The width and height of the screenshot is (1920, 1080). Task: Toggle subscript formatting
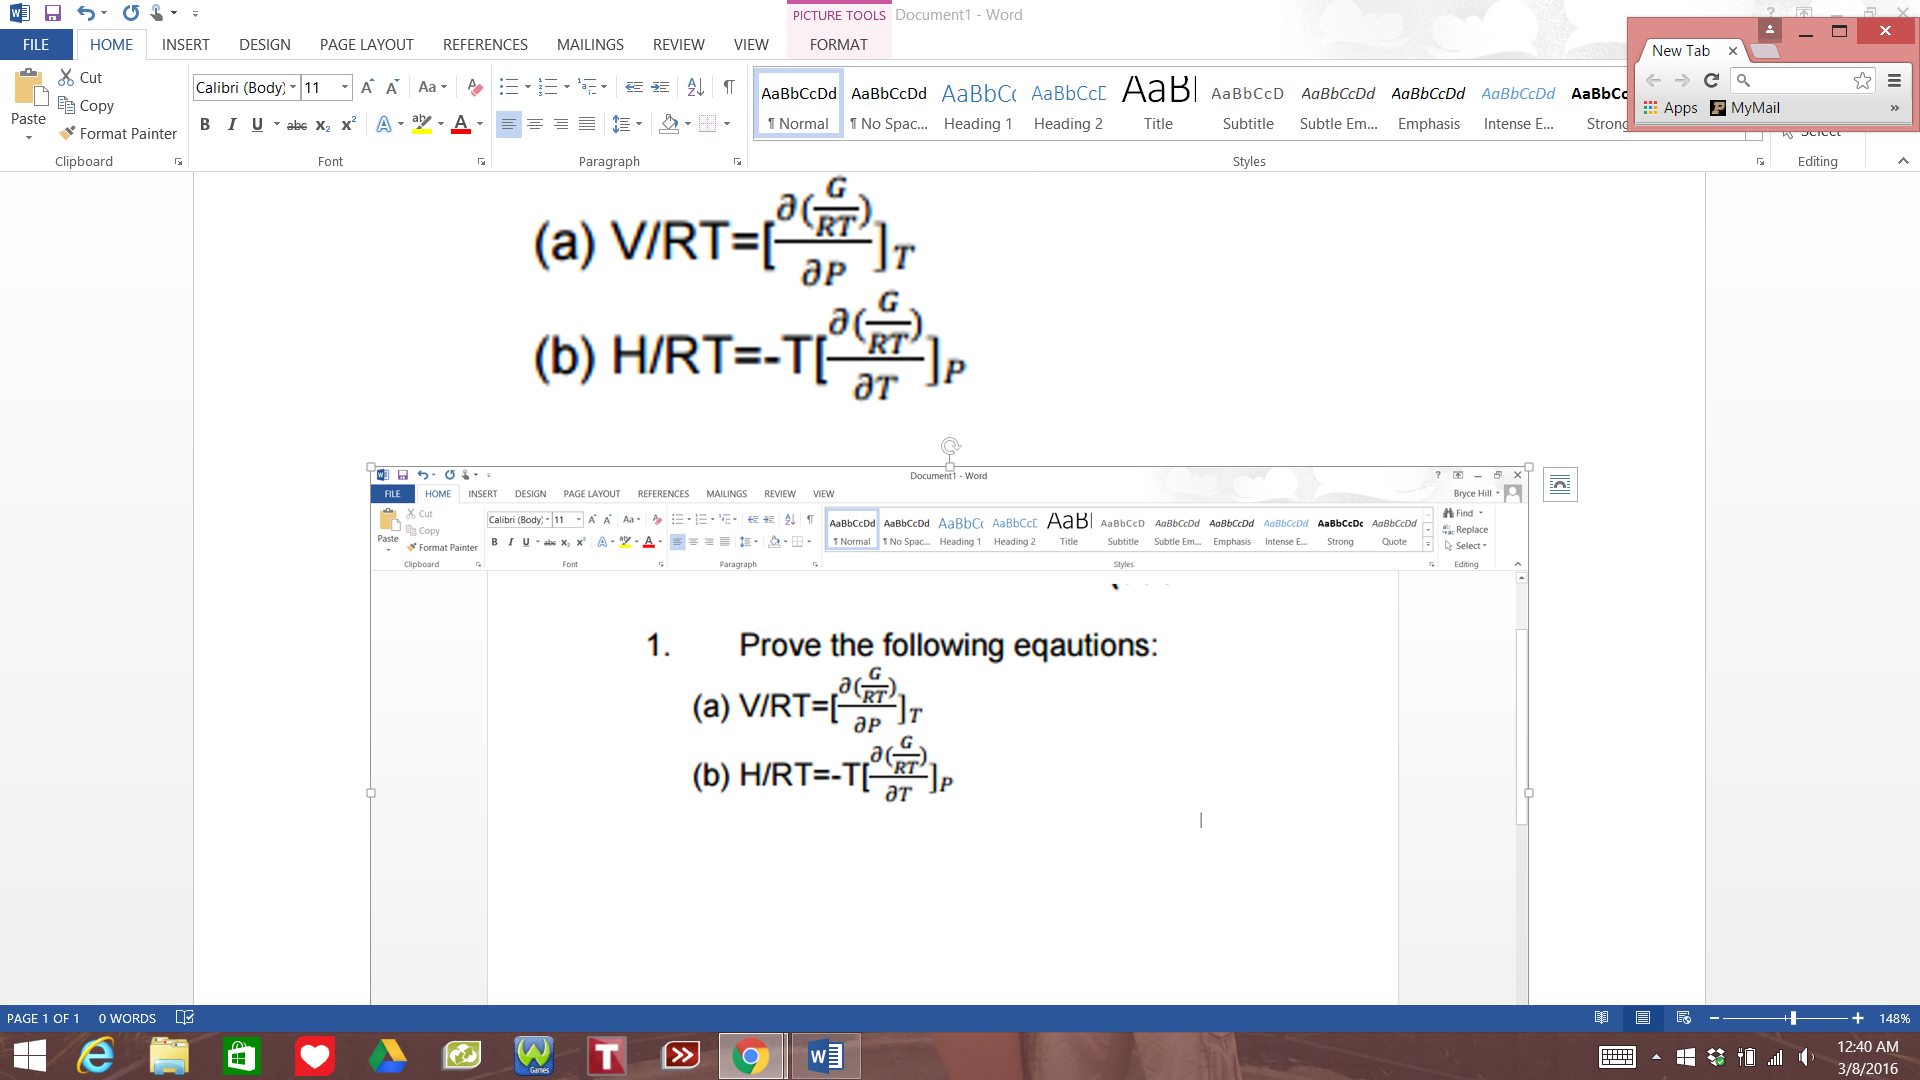(321, 125)
